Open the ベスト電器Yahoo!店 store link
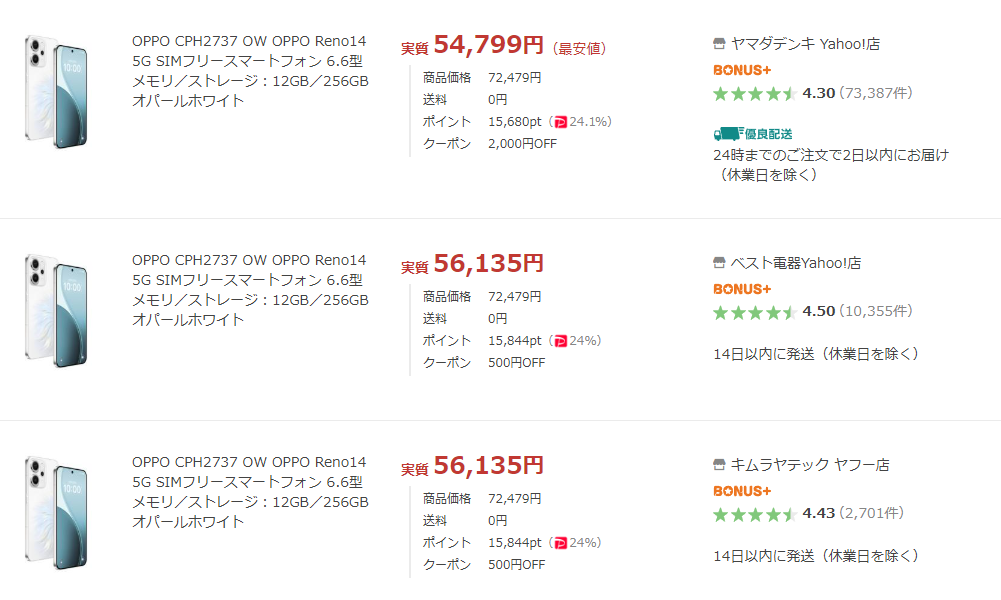This screenshot has height=600, width=1001. [795, 263]
